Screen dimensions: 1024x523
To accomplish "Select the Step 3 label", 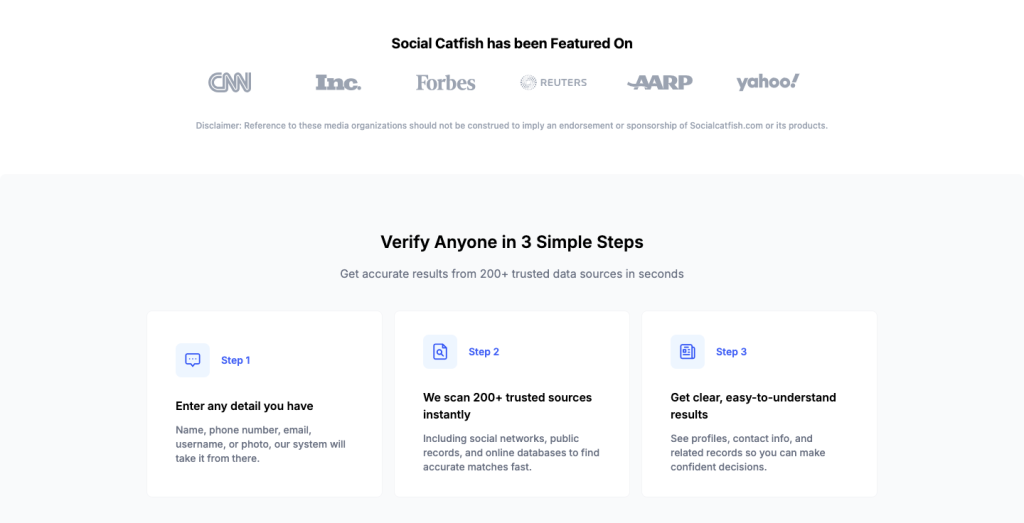I will tap(731, 352).
